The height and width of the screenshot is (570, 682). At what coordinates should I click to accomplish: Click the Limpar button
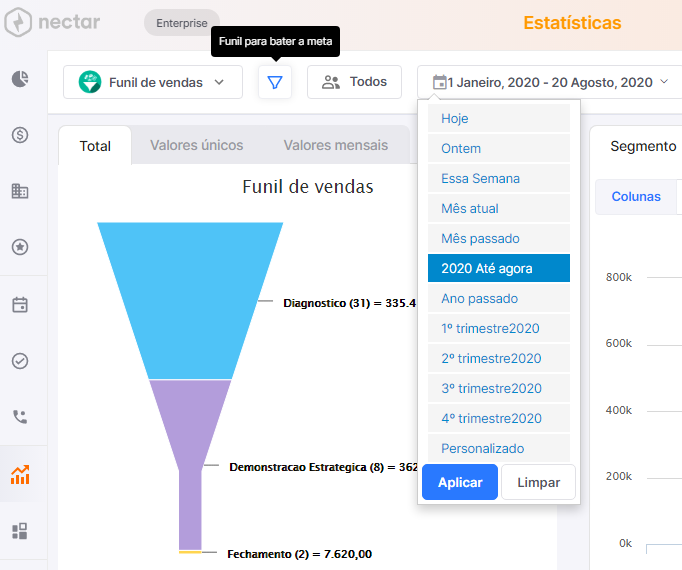click(538, 482)
